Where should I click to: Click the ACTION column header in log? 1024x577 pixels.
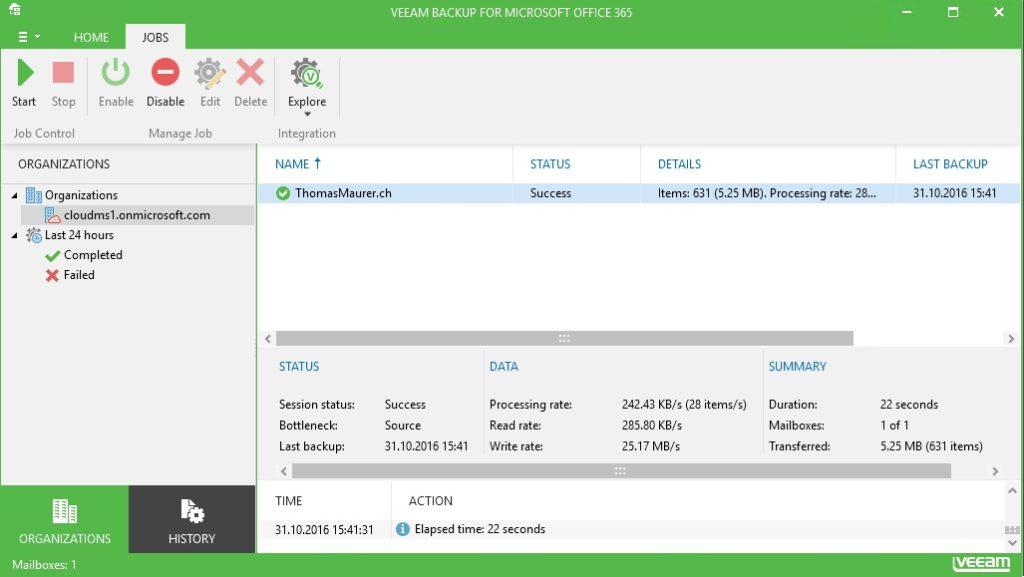pos(430,501)
